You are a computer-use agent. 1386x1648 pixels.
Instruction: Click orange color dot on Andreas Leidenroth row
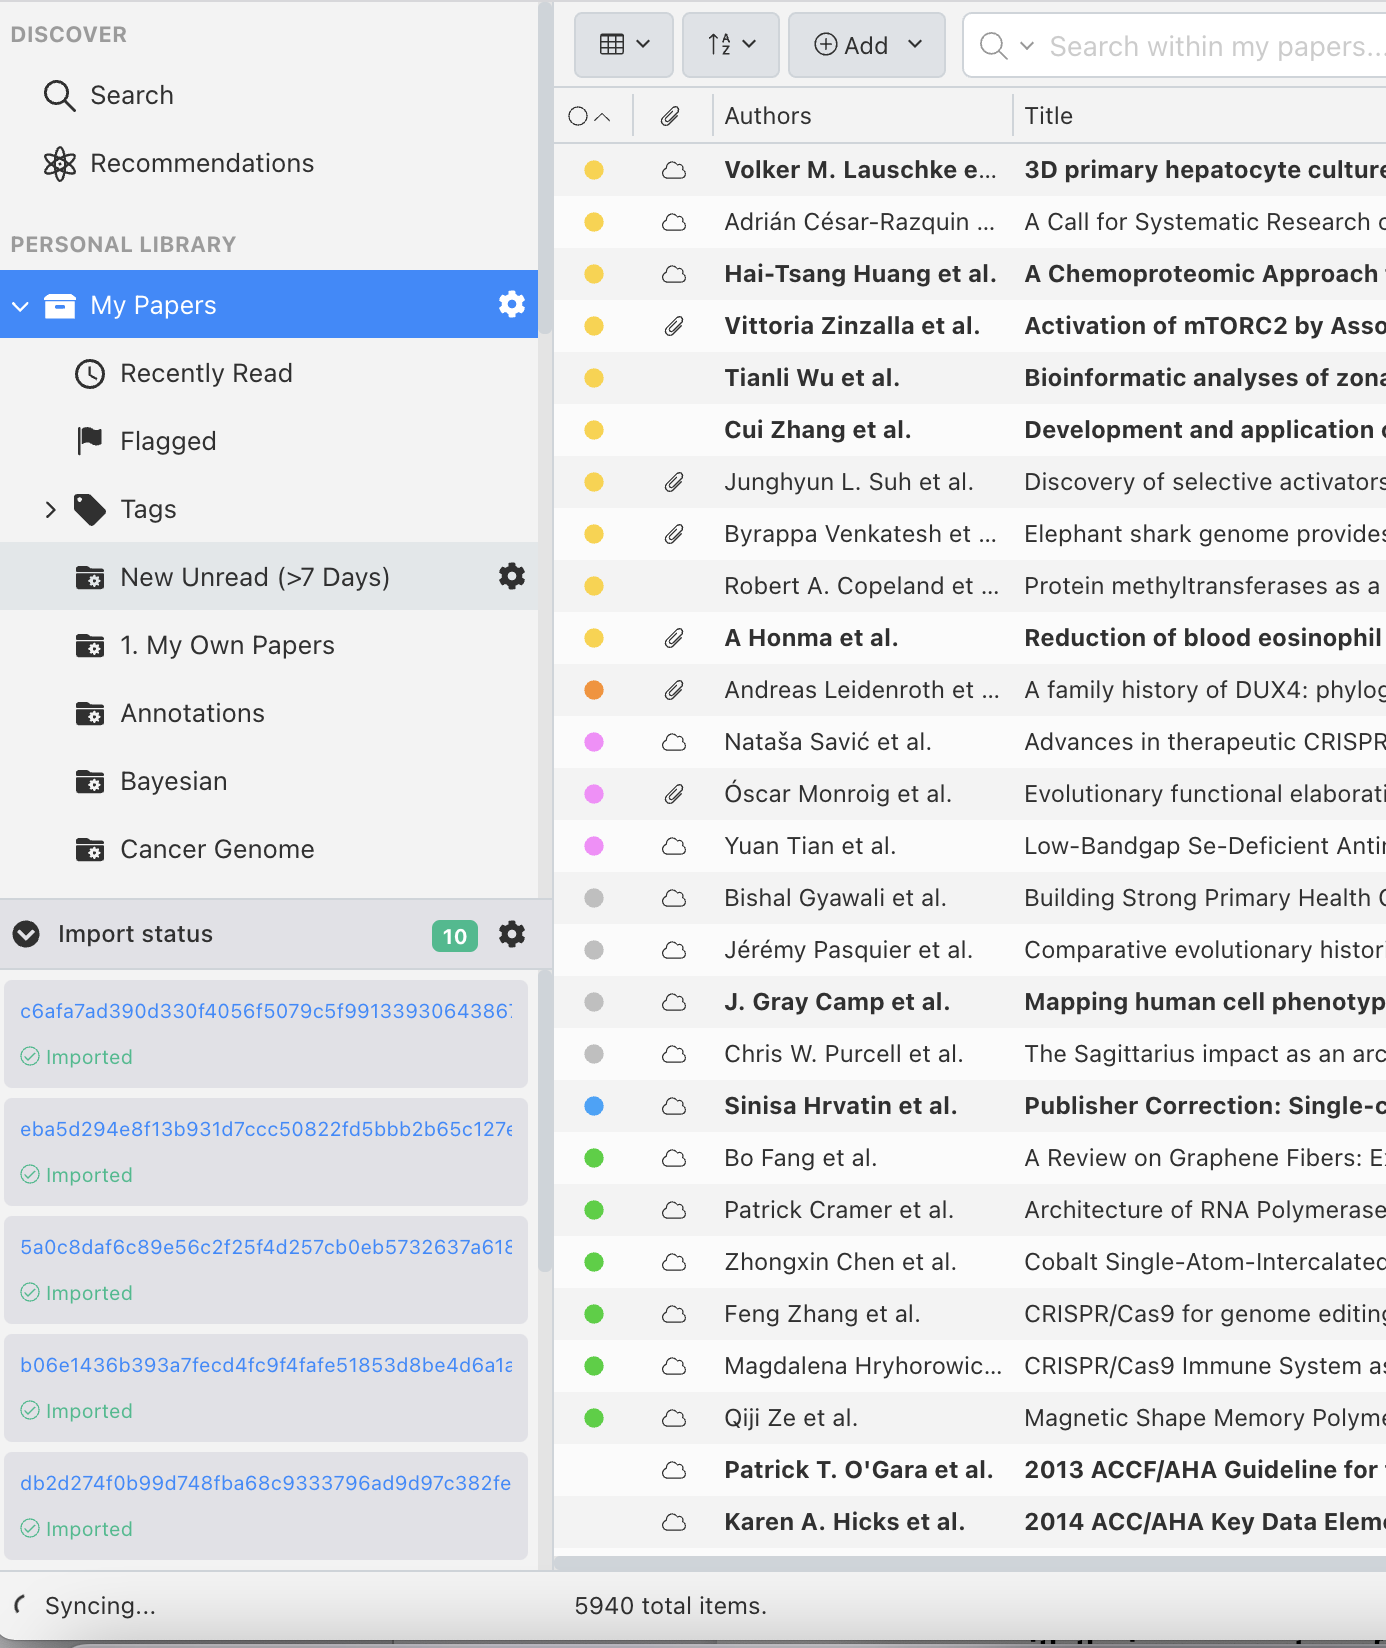pyautogui.click(x=594, y=690)
